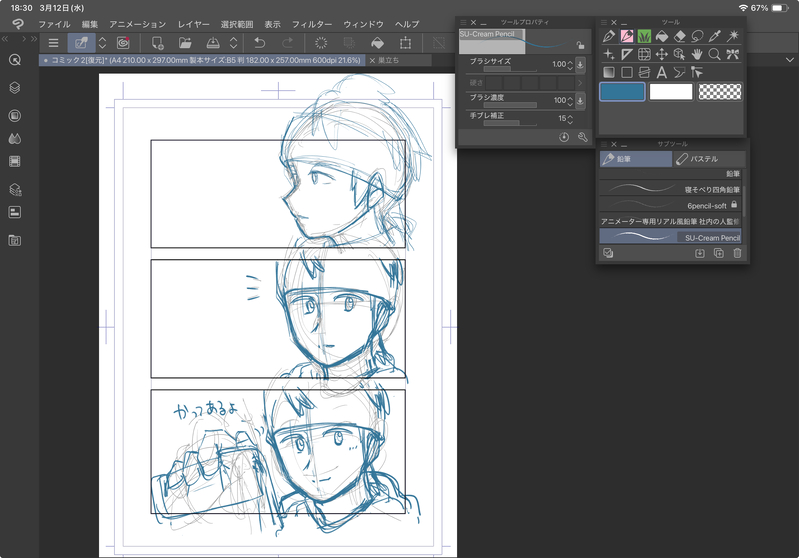Select the ribbon-shaped tool icon
799x558 pixels.
click(733, 54)
